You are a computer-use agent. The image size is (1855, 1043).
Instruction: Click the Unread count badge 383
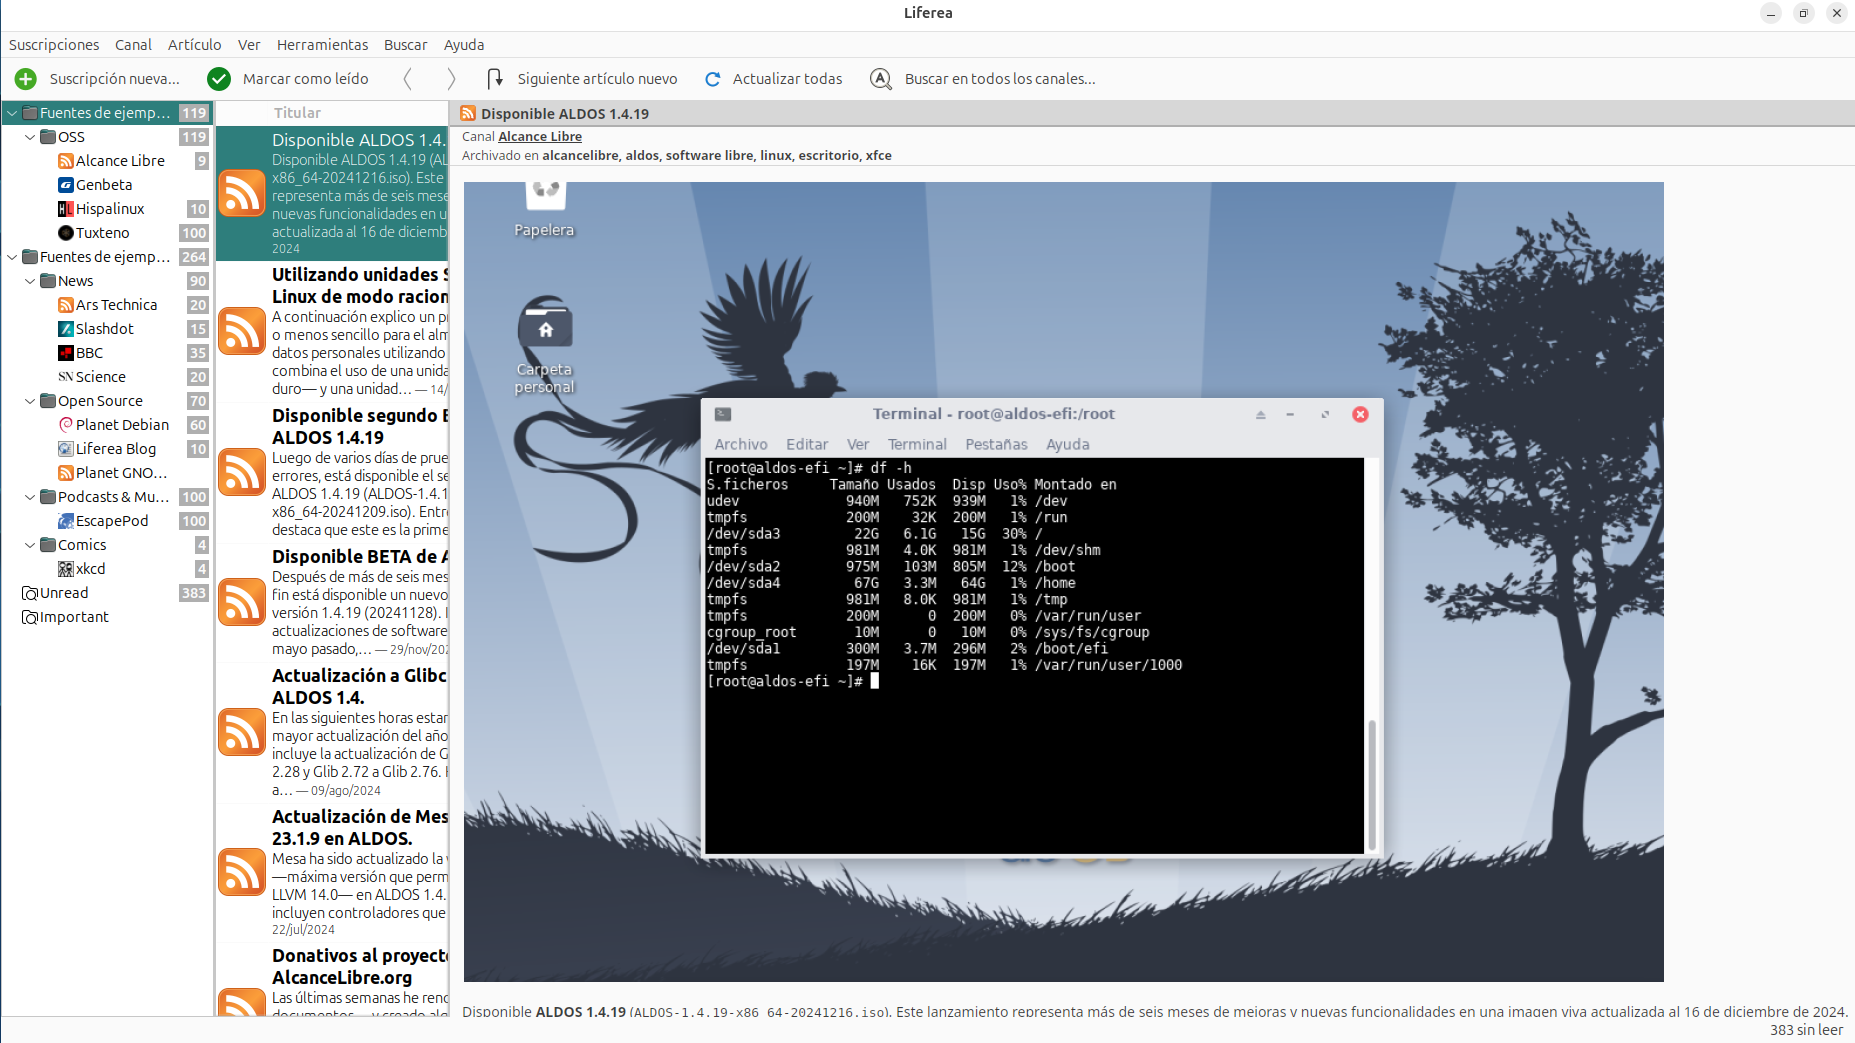click(x=193, y=593)
